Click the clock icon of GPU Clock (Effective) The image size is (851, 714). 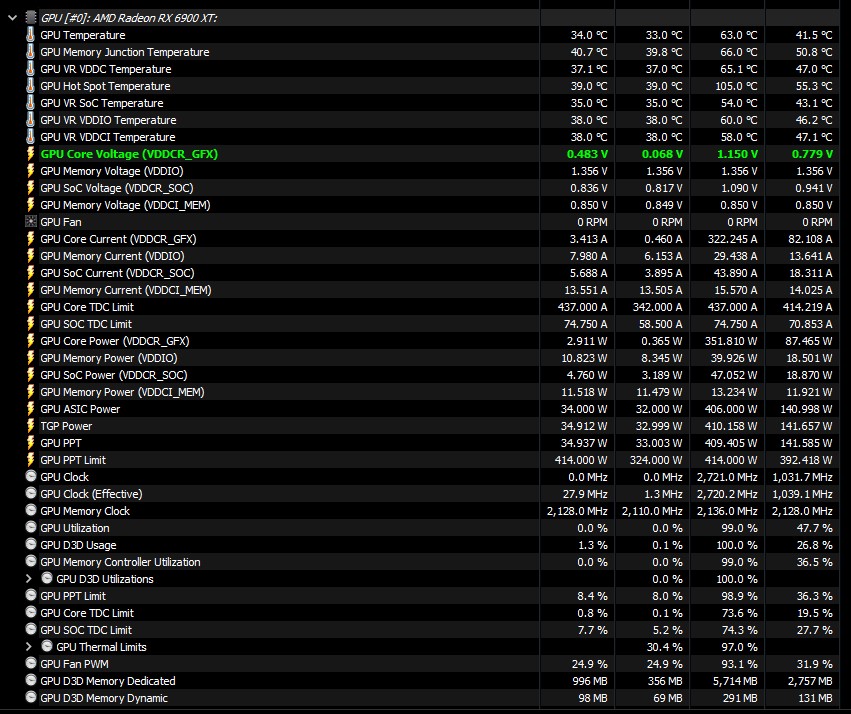31,494
